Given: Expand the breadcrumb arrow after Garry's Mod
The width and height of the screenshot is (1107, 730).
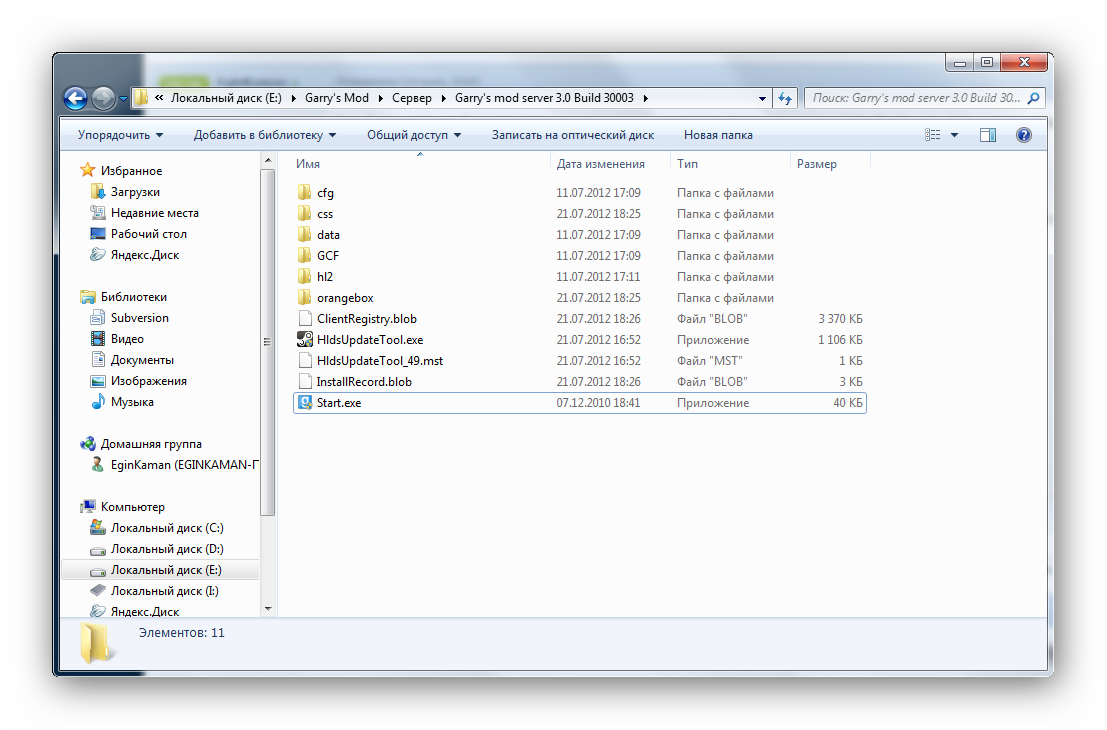Looking at the screenshot, I should [x=381, y=98].
